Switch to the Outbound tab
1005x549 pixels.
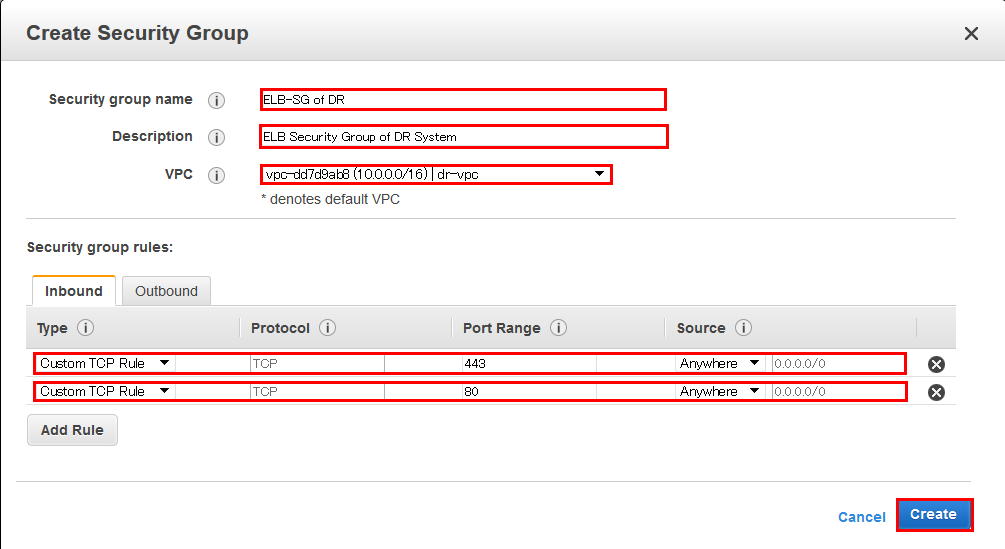coord(166,291)
